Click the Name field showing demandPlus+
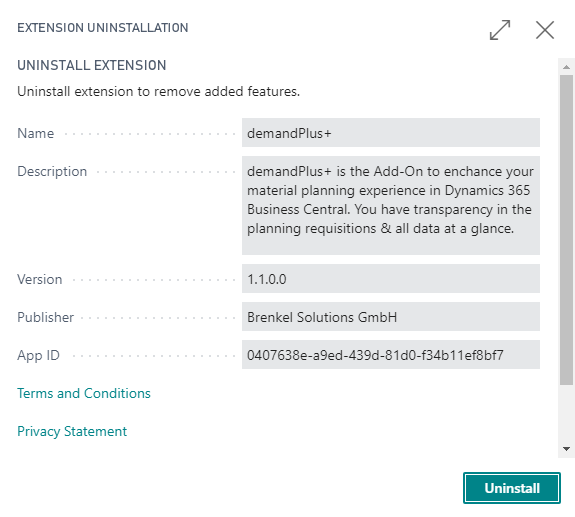Image resolution: width=575 pixels, height=517 pixels. tap(391, 133)
